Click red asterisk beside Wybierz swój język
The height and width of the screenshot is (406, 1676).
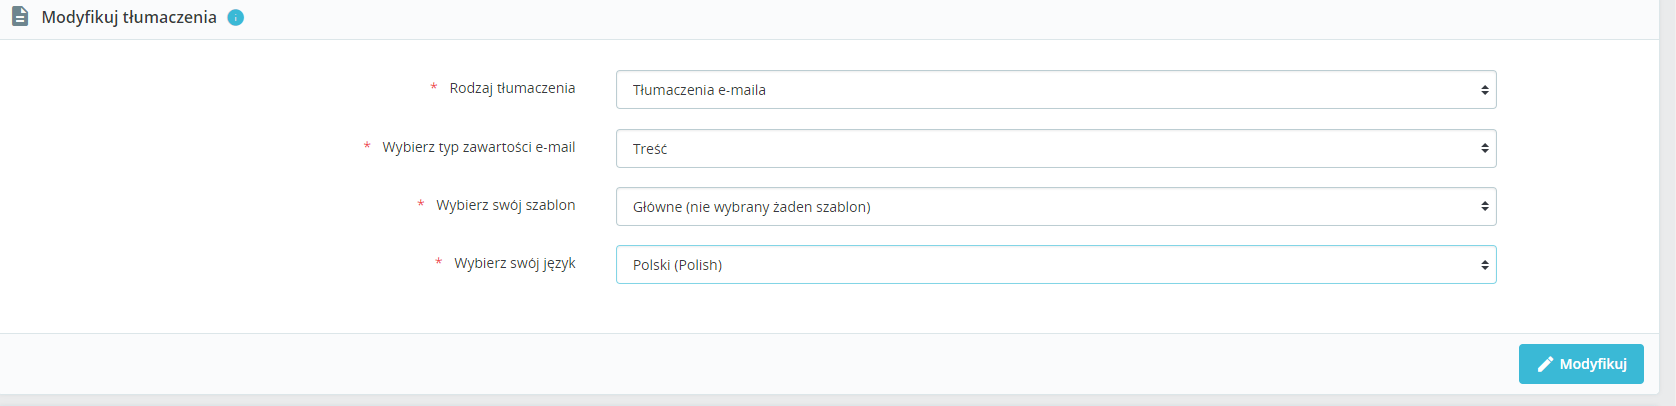pyautogui.click(x=439, y=263)
